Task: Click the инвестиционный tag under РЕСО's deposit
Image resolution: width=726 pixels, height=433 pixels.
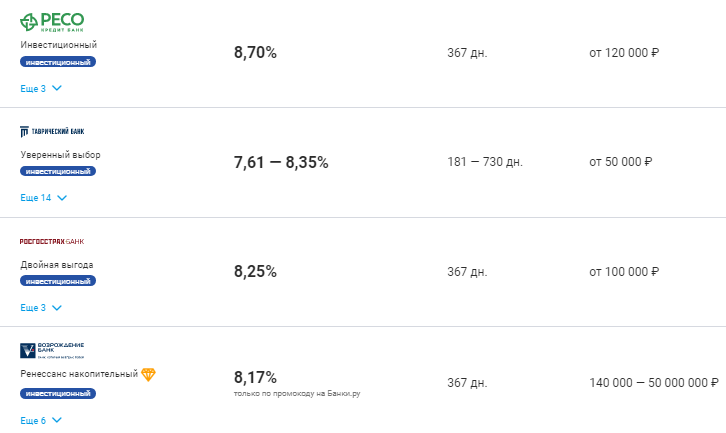Action: click(58, 62)
